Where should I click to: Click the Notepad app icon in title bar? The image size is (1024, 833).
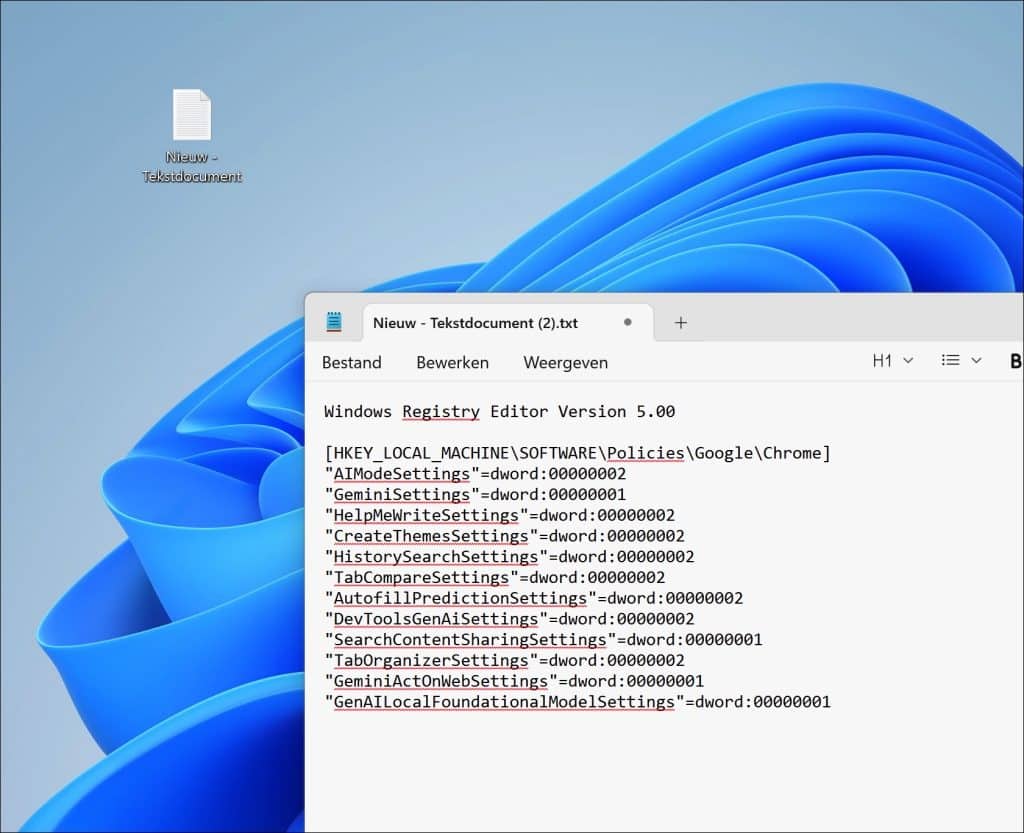point(334,322)
